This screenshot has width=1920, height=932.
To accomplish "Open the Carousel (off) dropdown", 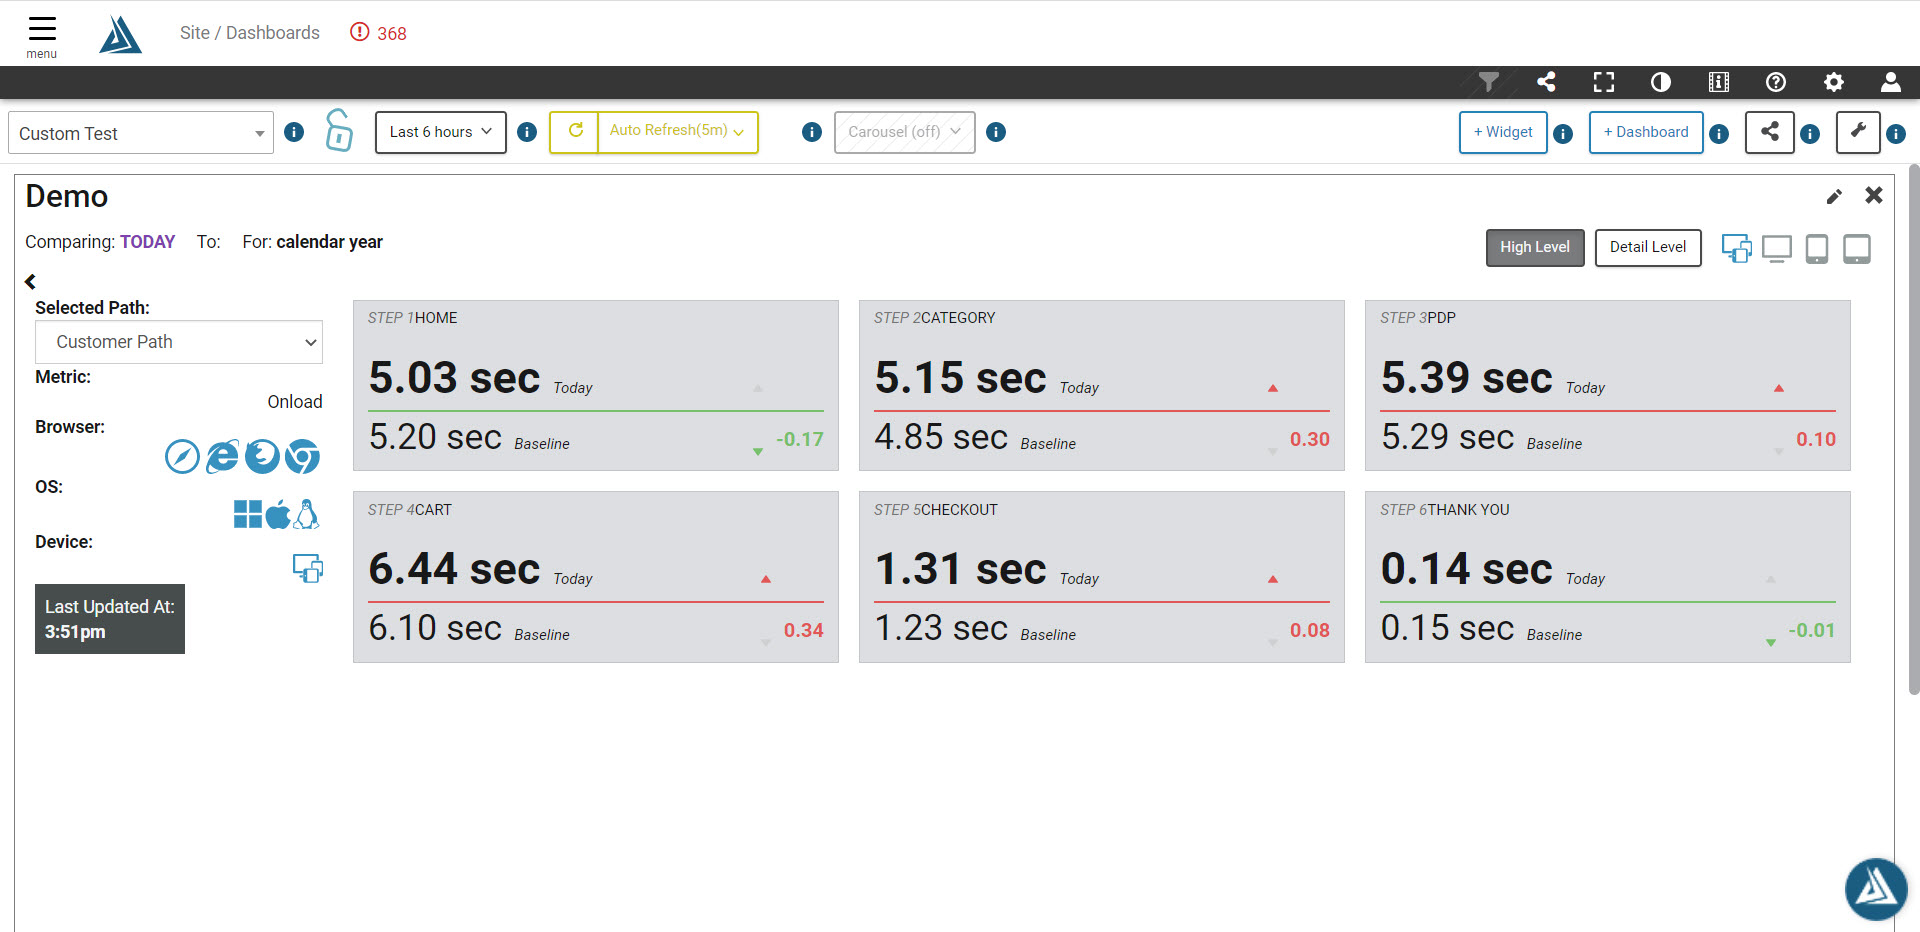I will pos(904,132).
